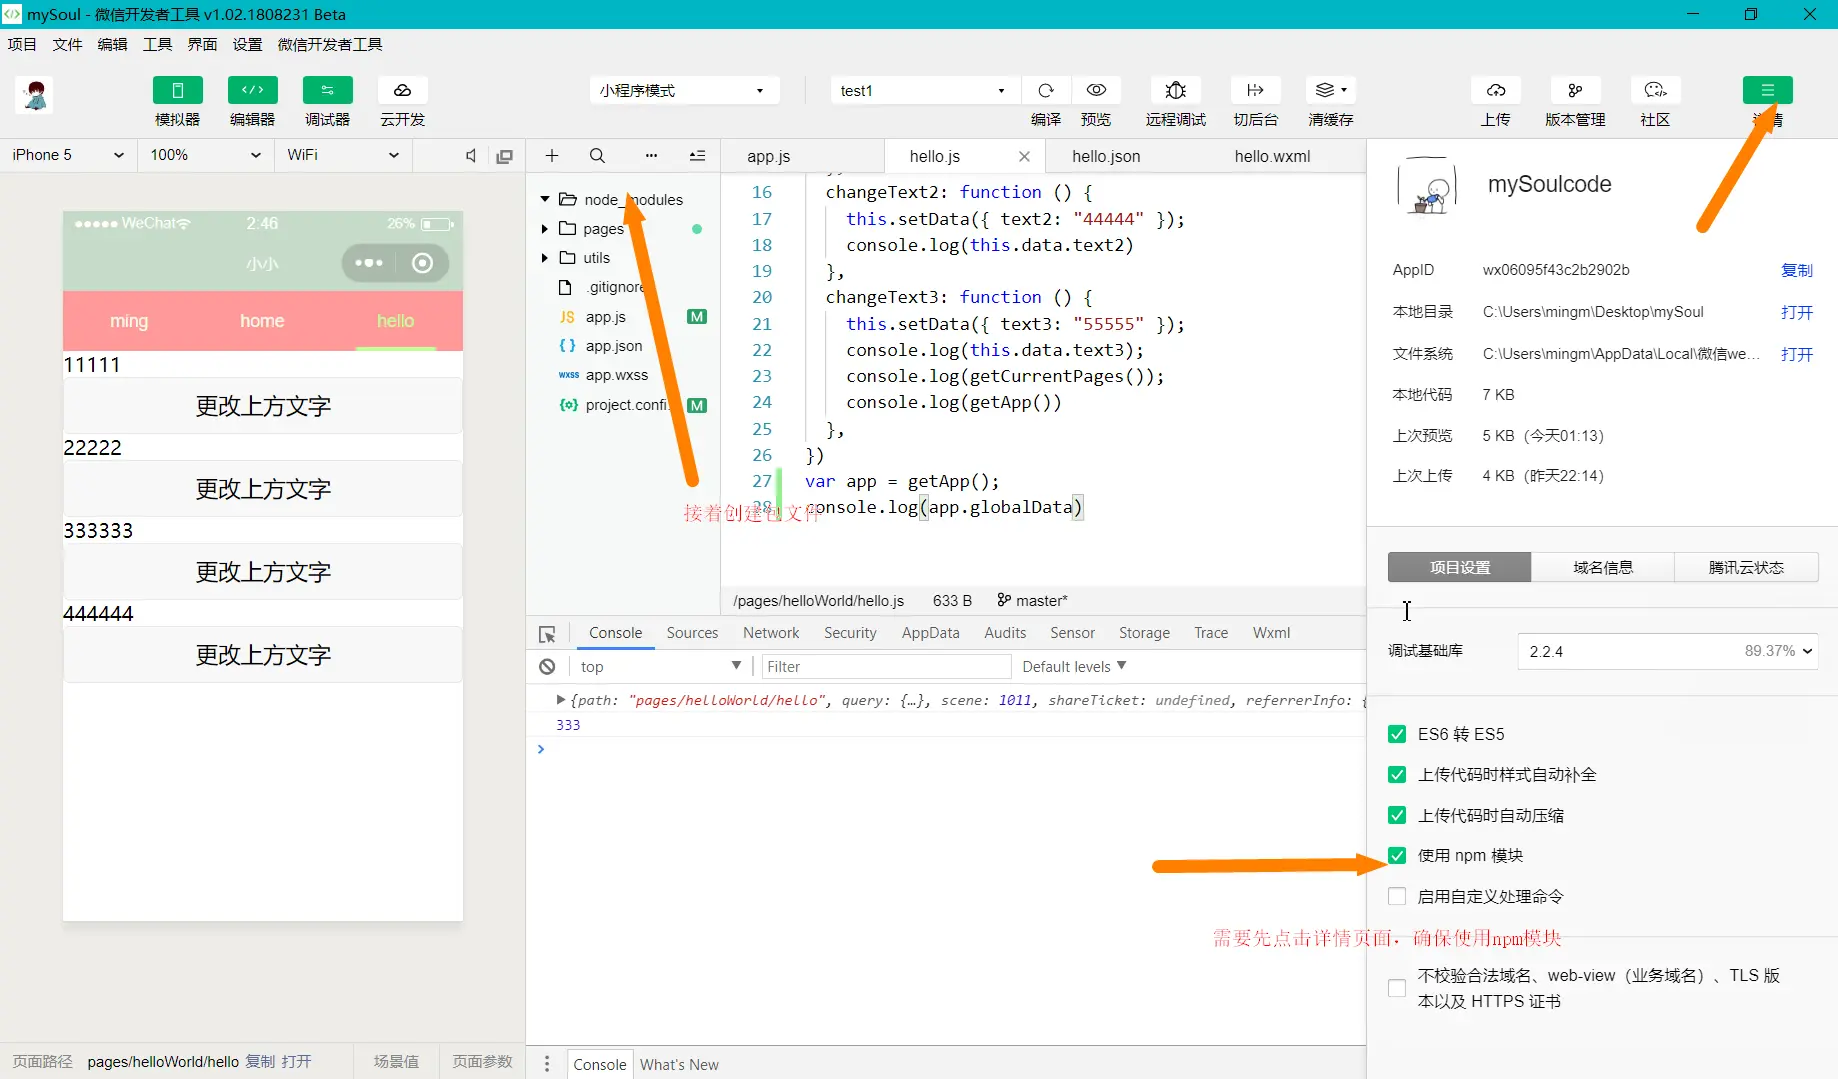Open the AppData devtools tab
The width and height of the screenshot is (1838, 1079).
tap(930, 633)
